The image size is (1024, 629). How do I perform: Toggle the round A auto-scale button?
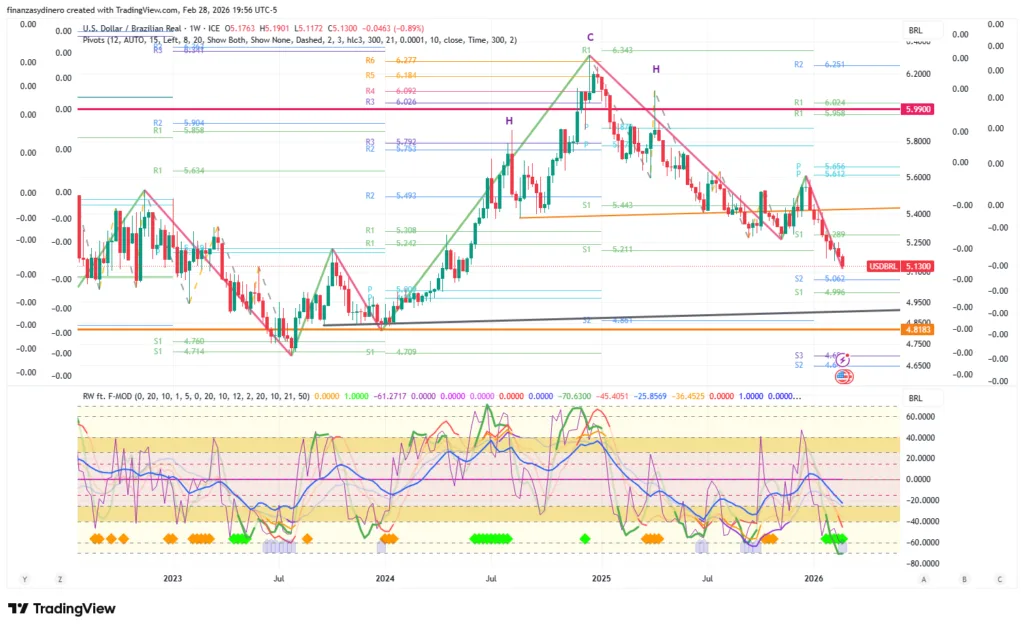click(x=924, y=578)
